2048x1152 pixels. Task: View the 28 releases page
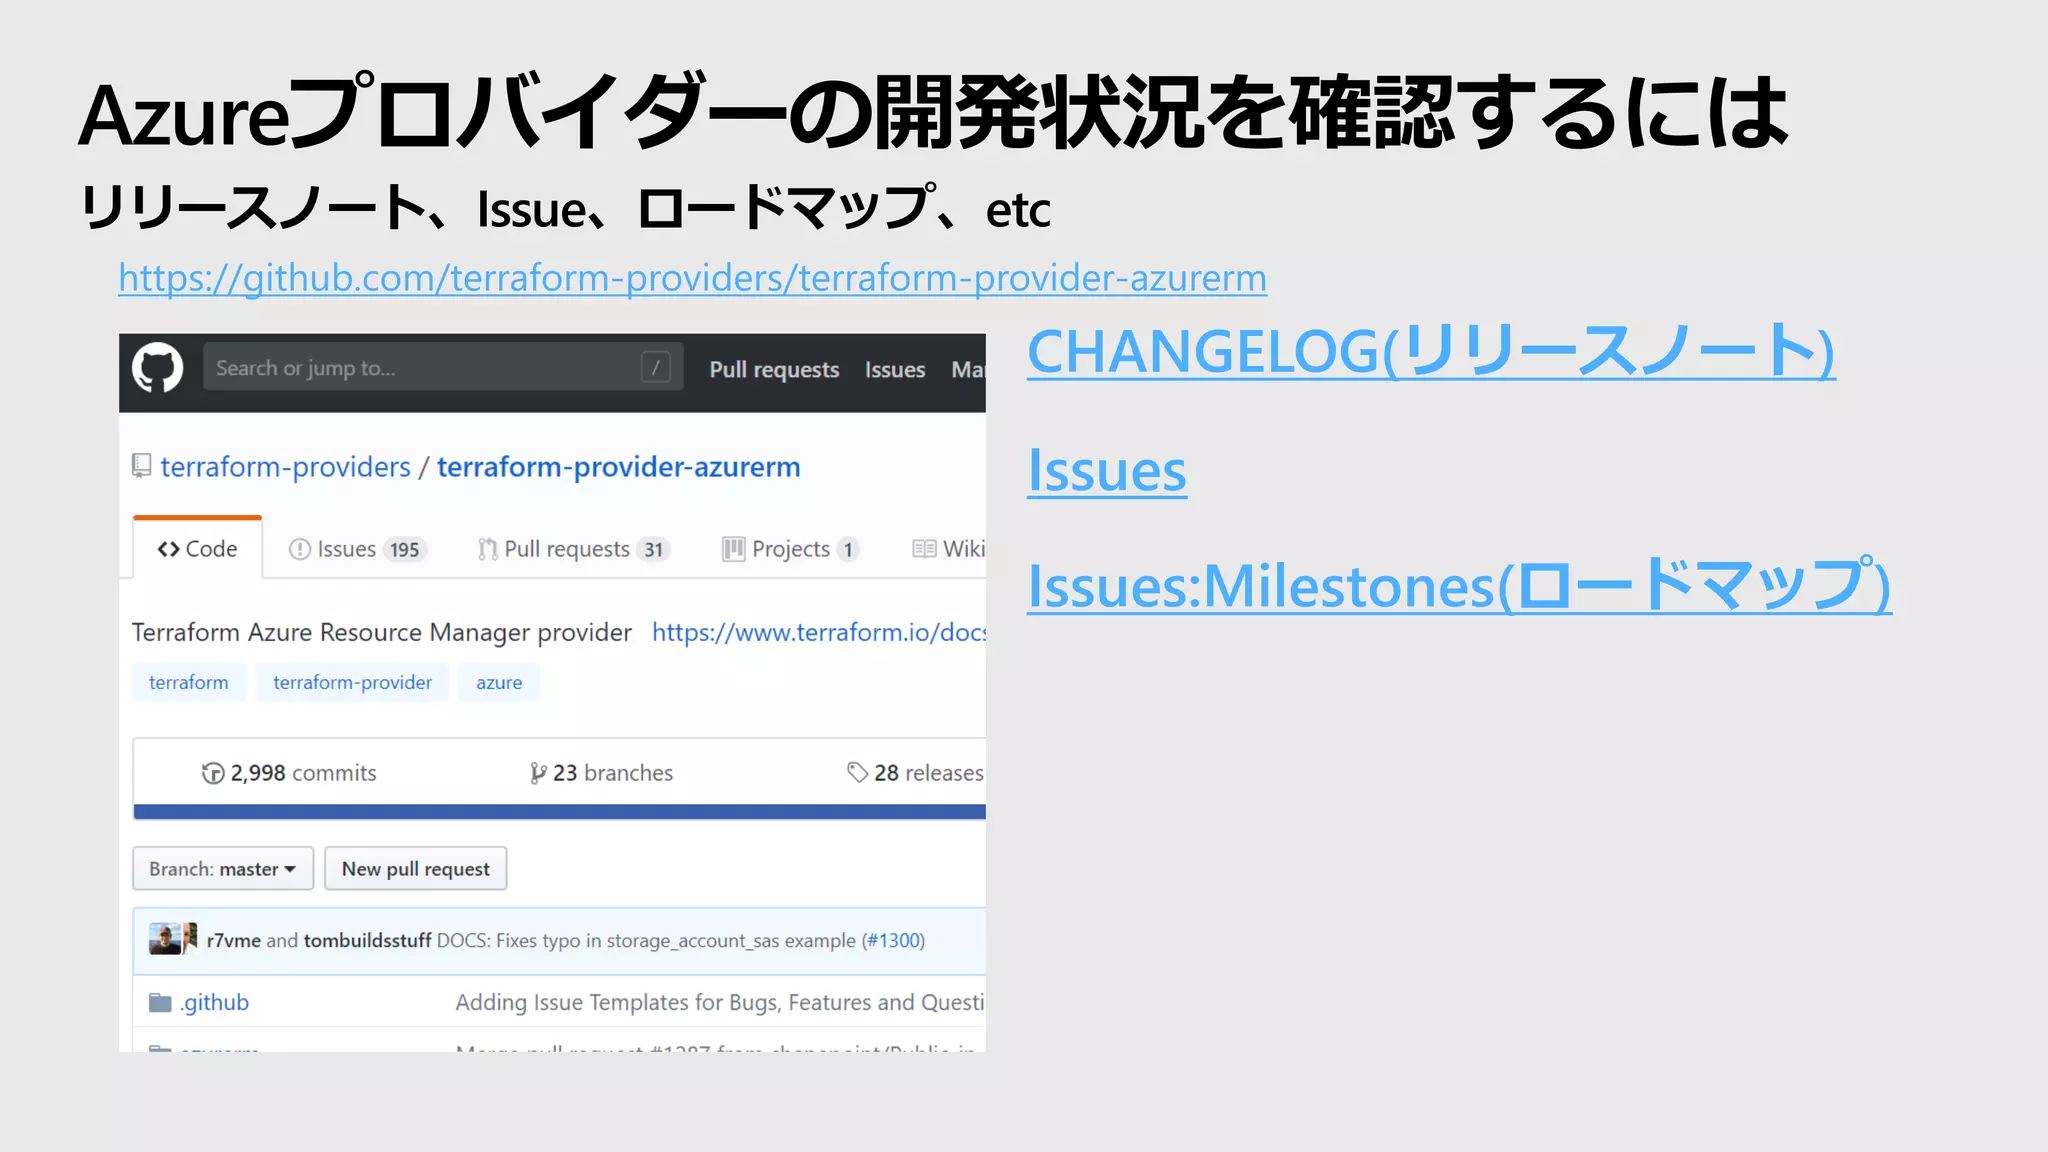(x=915, y=773)
